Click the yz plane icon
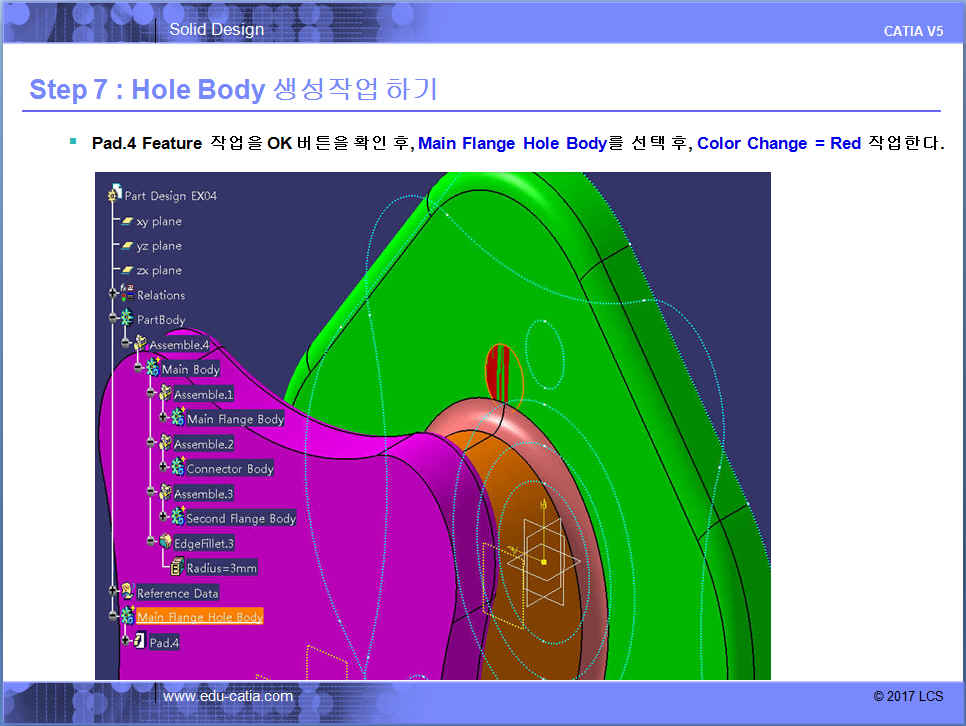966x726 pixels. point(127,246)
